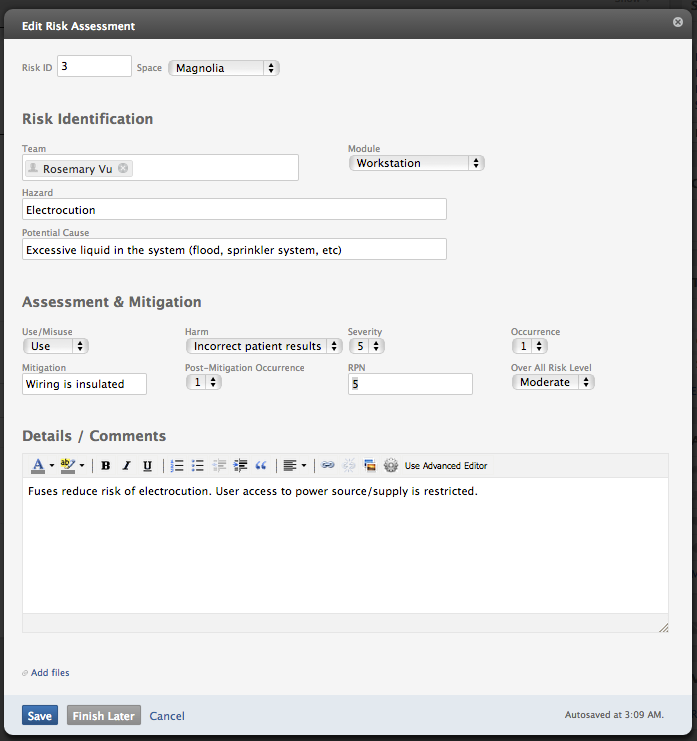Viewport: 697px width, 741px height.
Task: Expand the Module dropdown set to Workstation
Action: pyautogui.click(x=416, y=163)
